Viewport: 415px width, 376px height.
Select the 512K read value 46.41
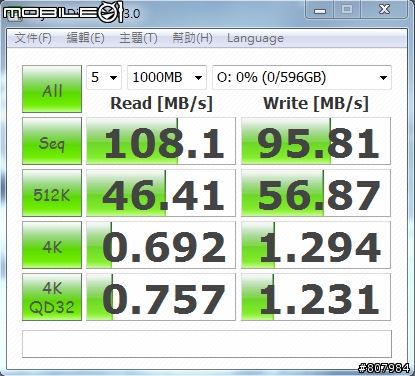[161, 193]
